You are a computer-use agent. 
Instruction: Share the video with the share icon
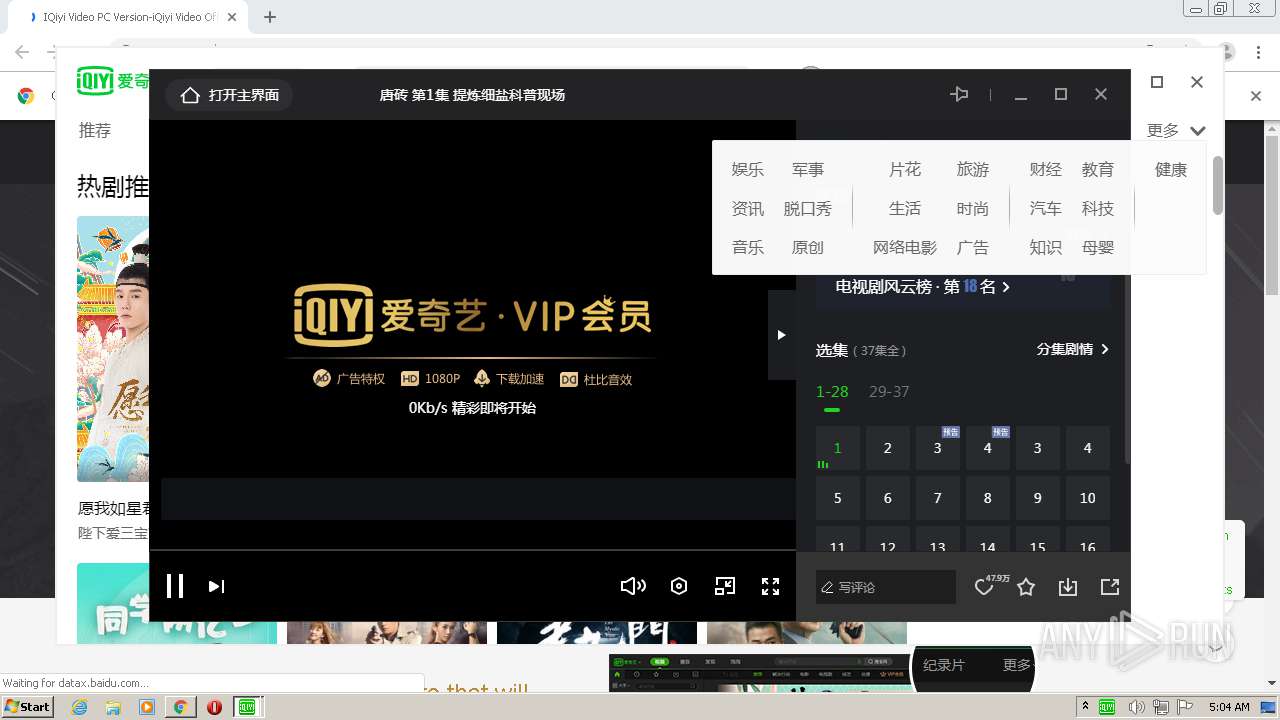1110,587
